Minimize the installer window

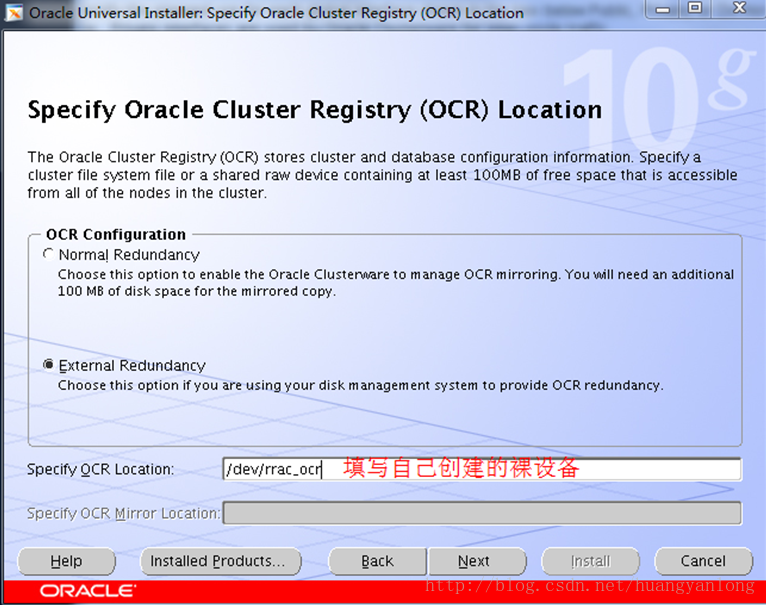pyautogui.click(x=662, y=8)
